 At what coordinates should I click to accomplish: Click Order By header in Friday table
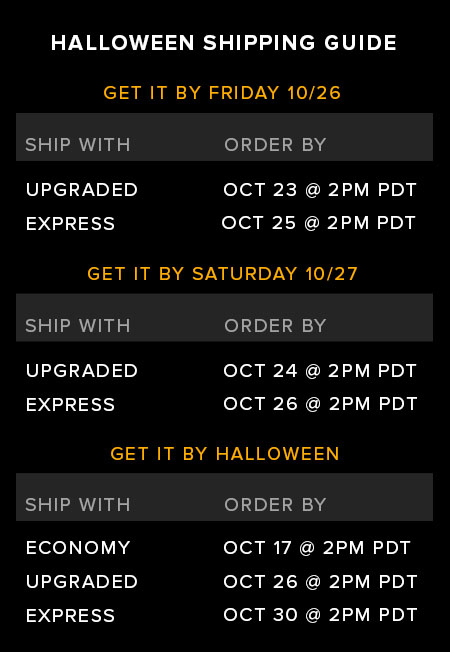[x=275, y=145]
